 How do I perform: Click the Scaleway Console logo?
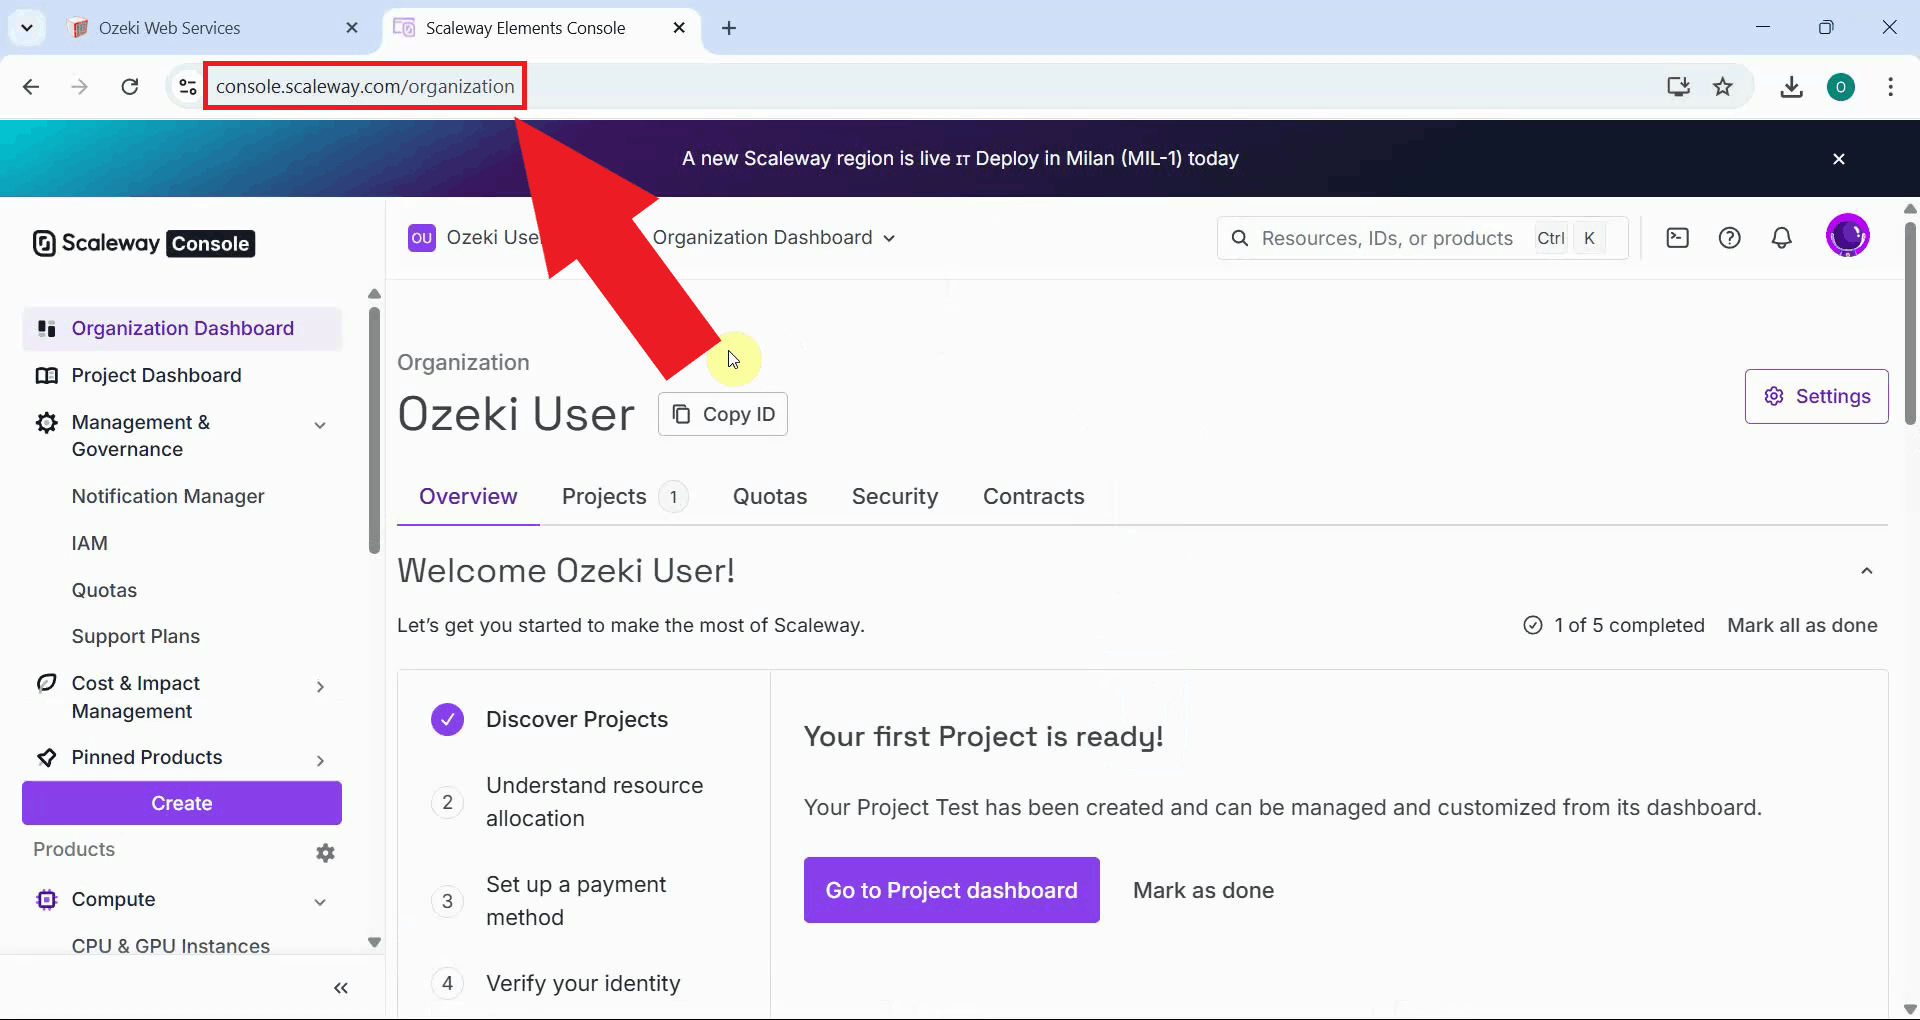pos(141,243)
